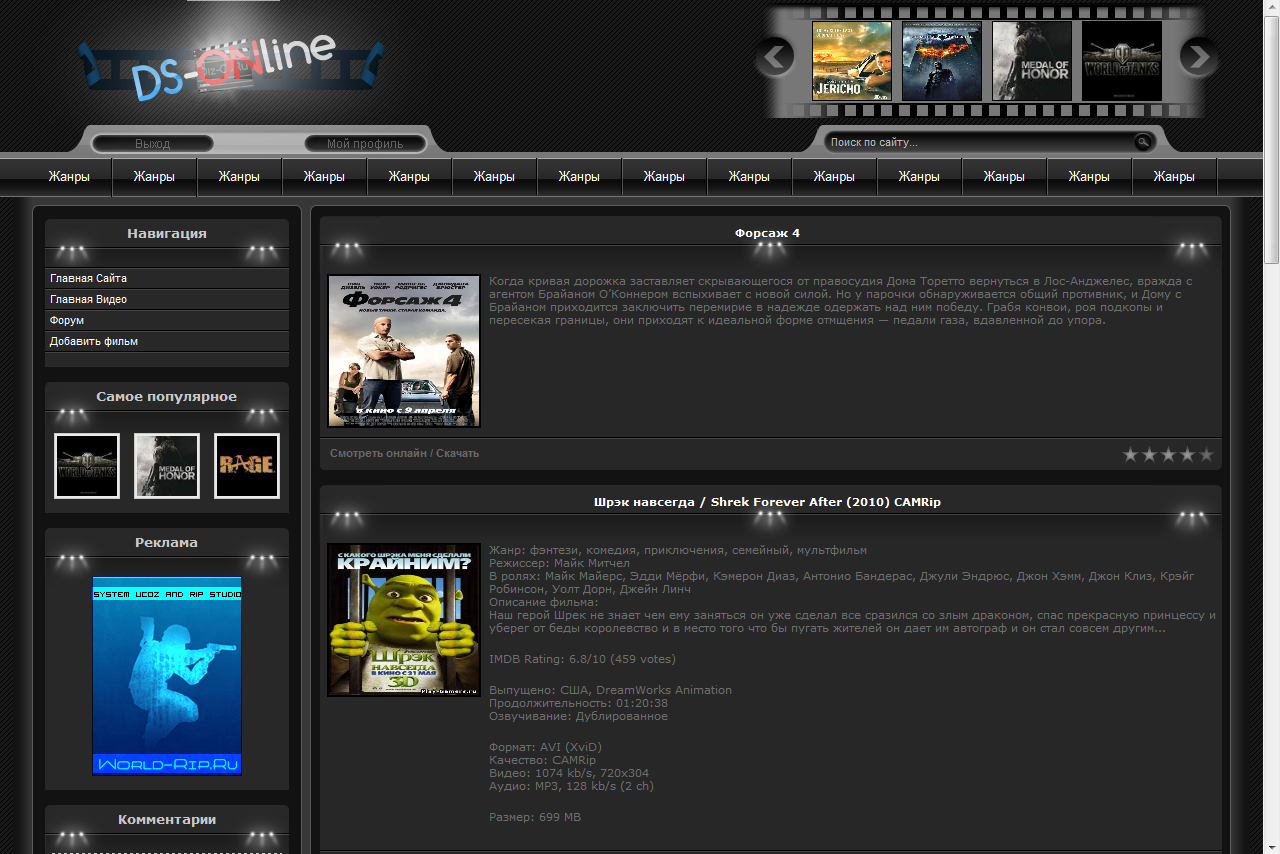Click the scrollbar up arrow
The image size is (1280, 854).
pyautogui.click(x=1271, y=8)
